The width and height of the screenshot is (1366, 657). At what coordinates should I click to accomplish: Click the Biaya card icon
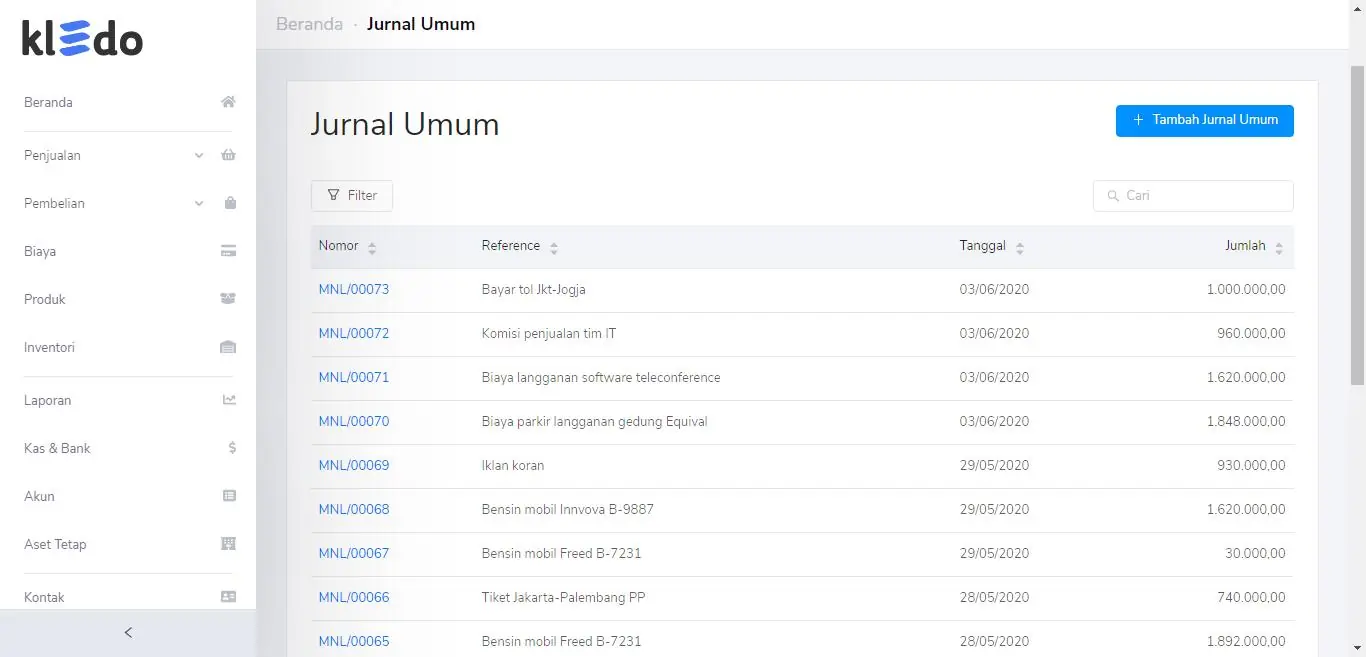coord(228,251)
